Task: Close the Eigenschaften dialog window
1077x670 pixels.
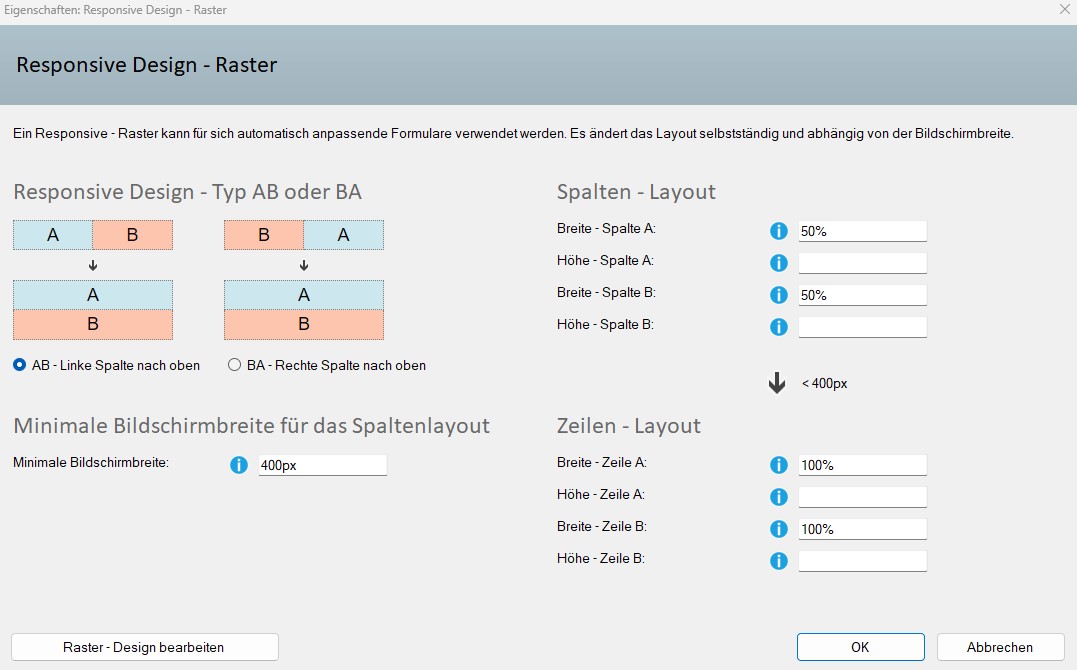Action: [1063, 9]
